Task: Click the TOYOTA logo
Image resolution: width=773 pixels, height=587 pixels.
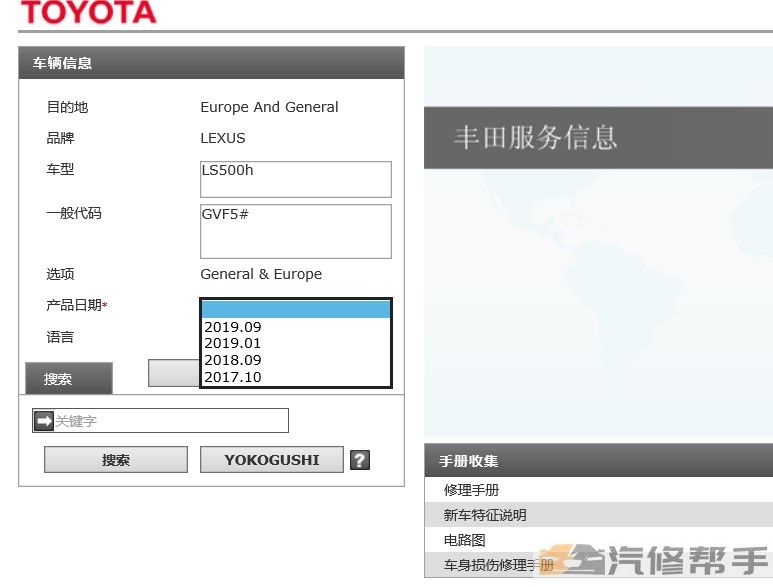Action: tap(88, 12)
